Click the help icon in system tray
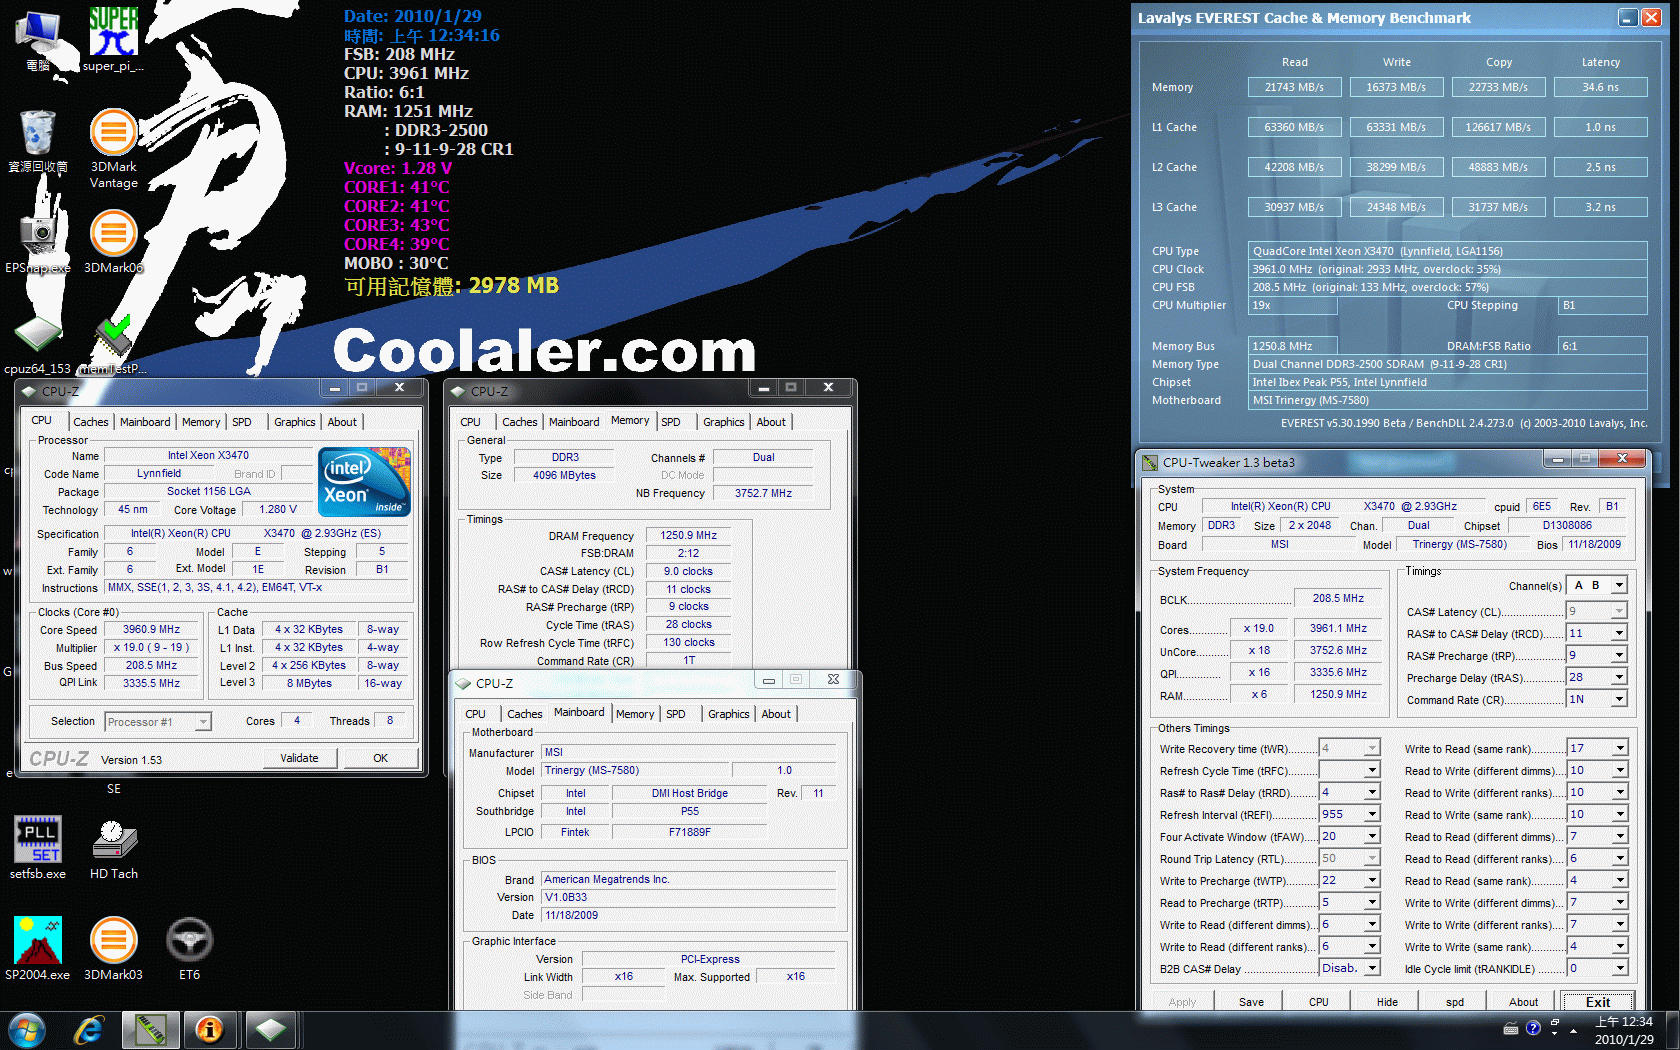Image resolution: width=1680 pixels, height=1050 pixels. 1533,1028
